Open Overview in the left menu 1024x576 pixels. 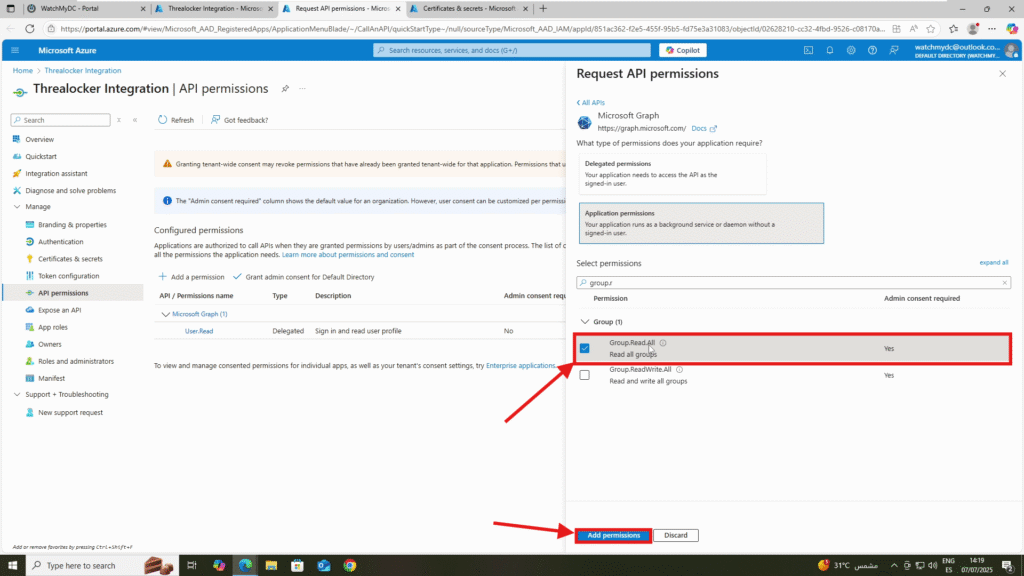[x=39, y=139]
